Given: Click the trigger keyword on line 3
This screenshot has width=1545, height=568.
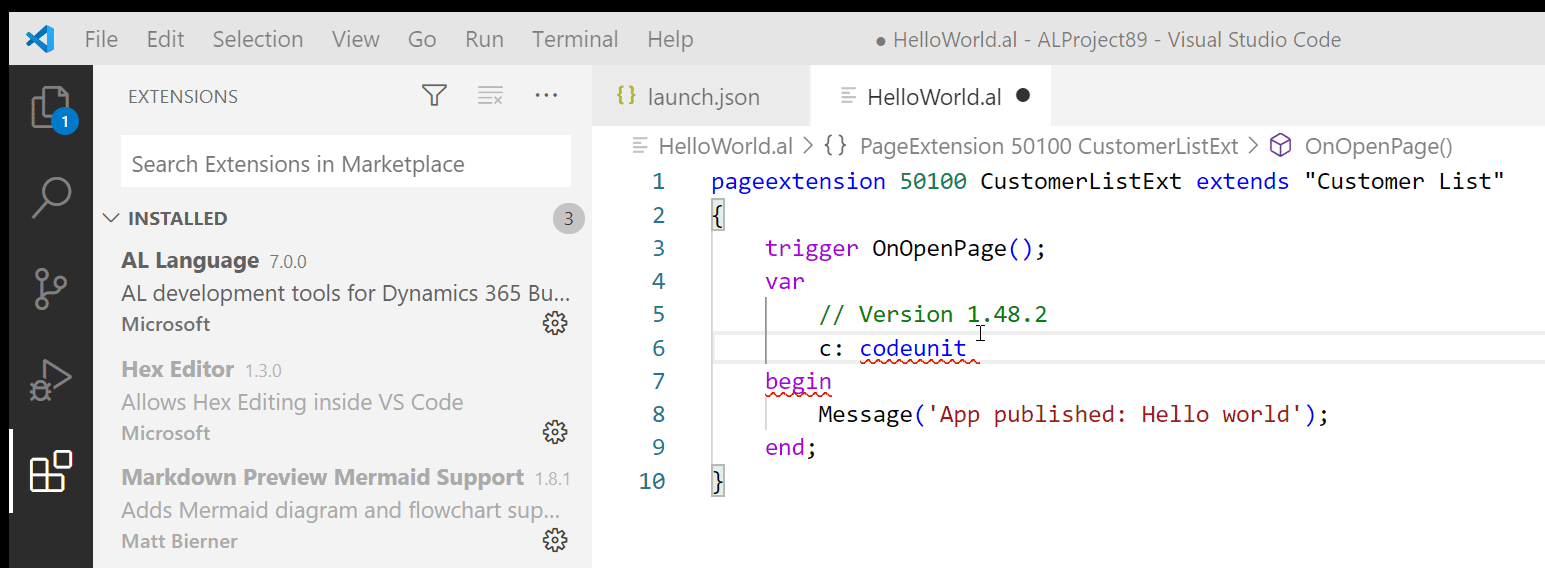Looking at the screenshot, I should click(812, 248).
